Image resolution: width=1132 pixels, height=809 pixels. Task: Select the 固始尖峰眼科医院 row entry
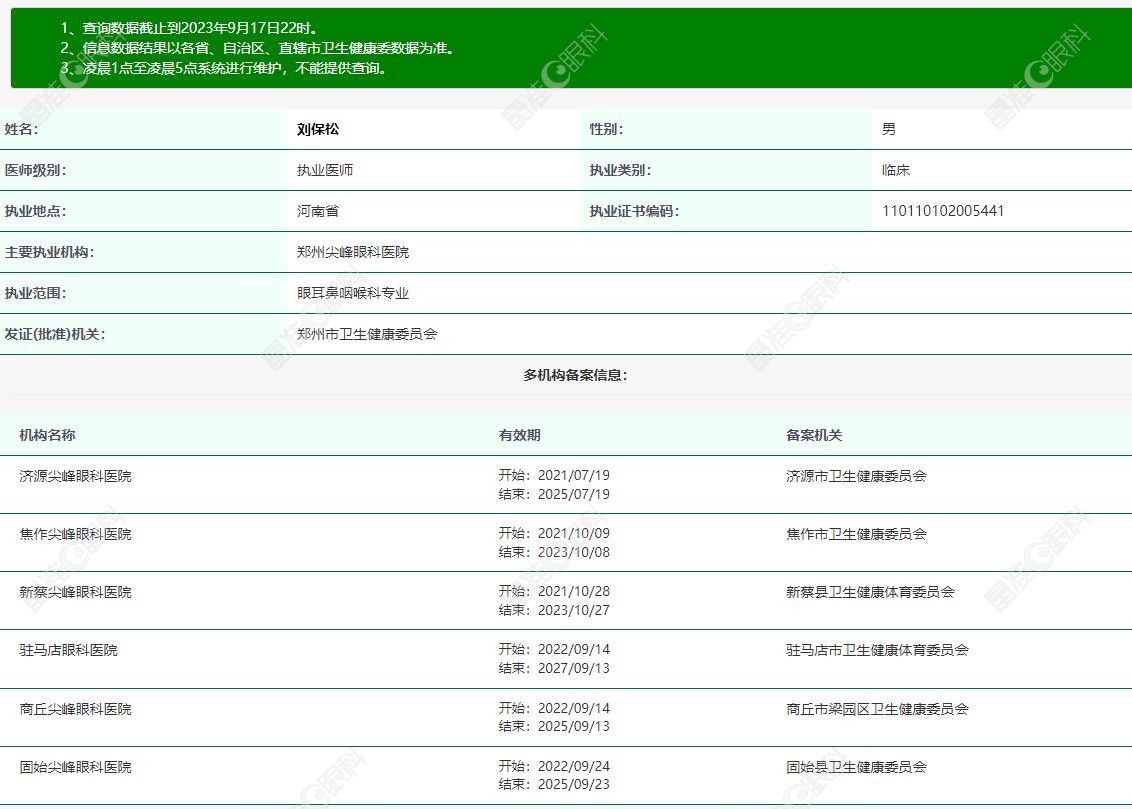75,767
